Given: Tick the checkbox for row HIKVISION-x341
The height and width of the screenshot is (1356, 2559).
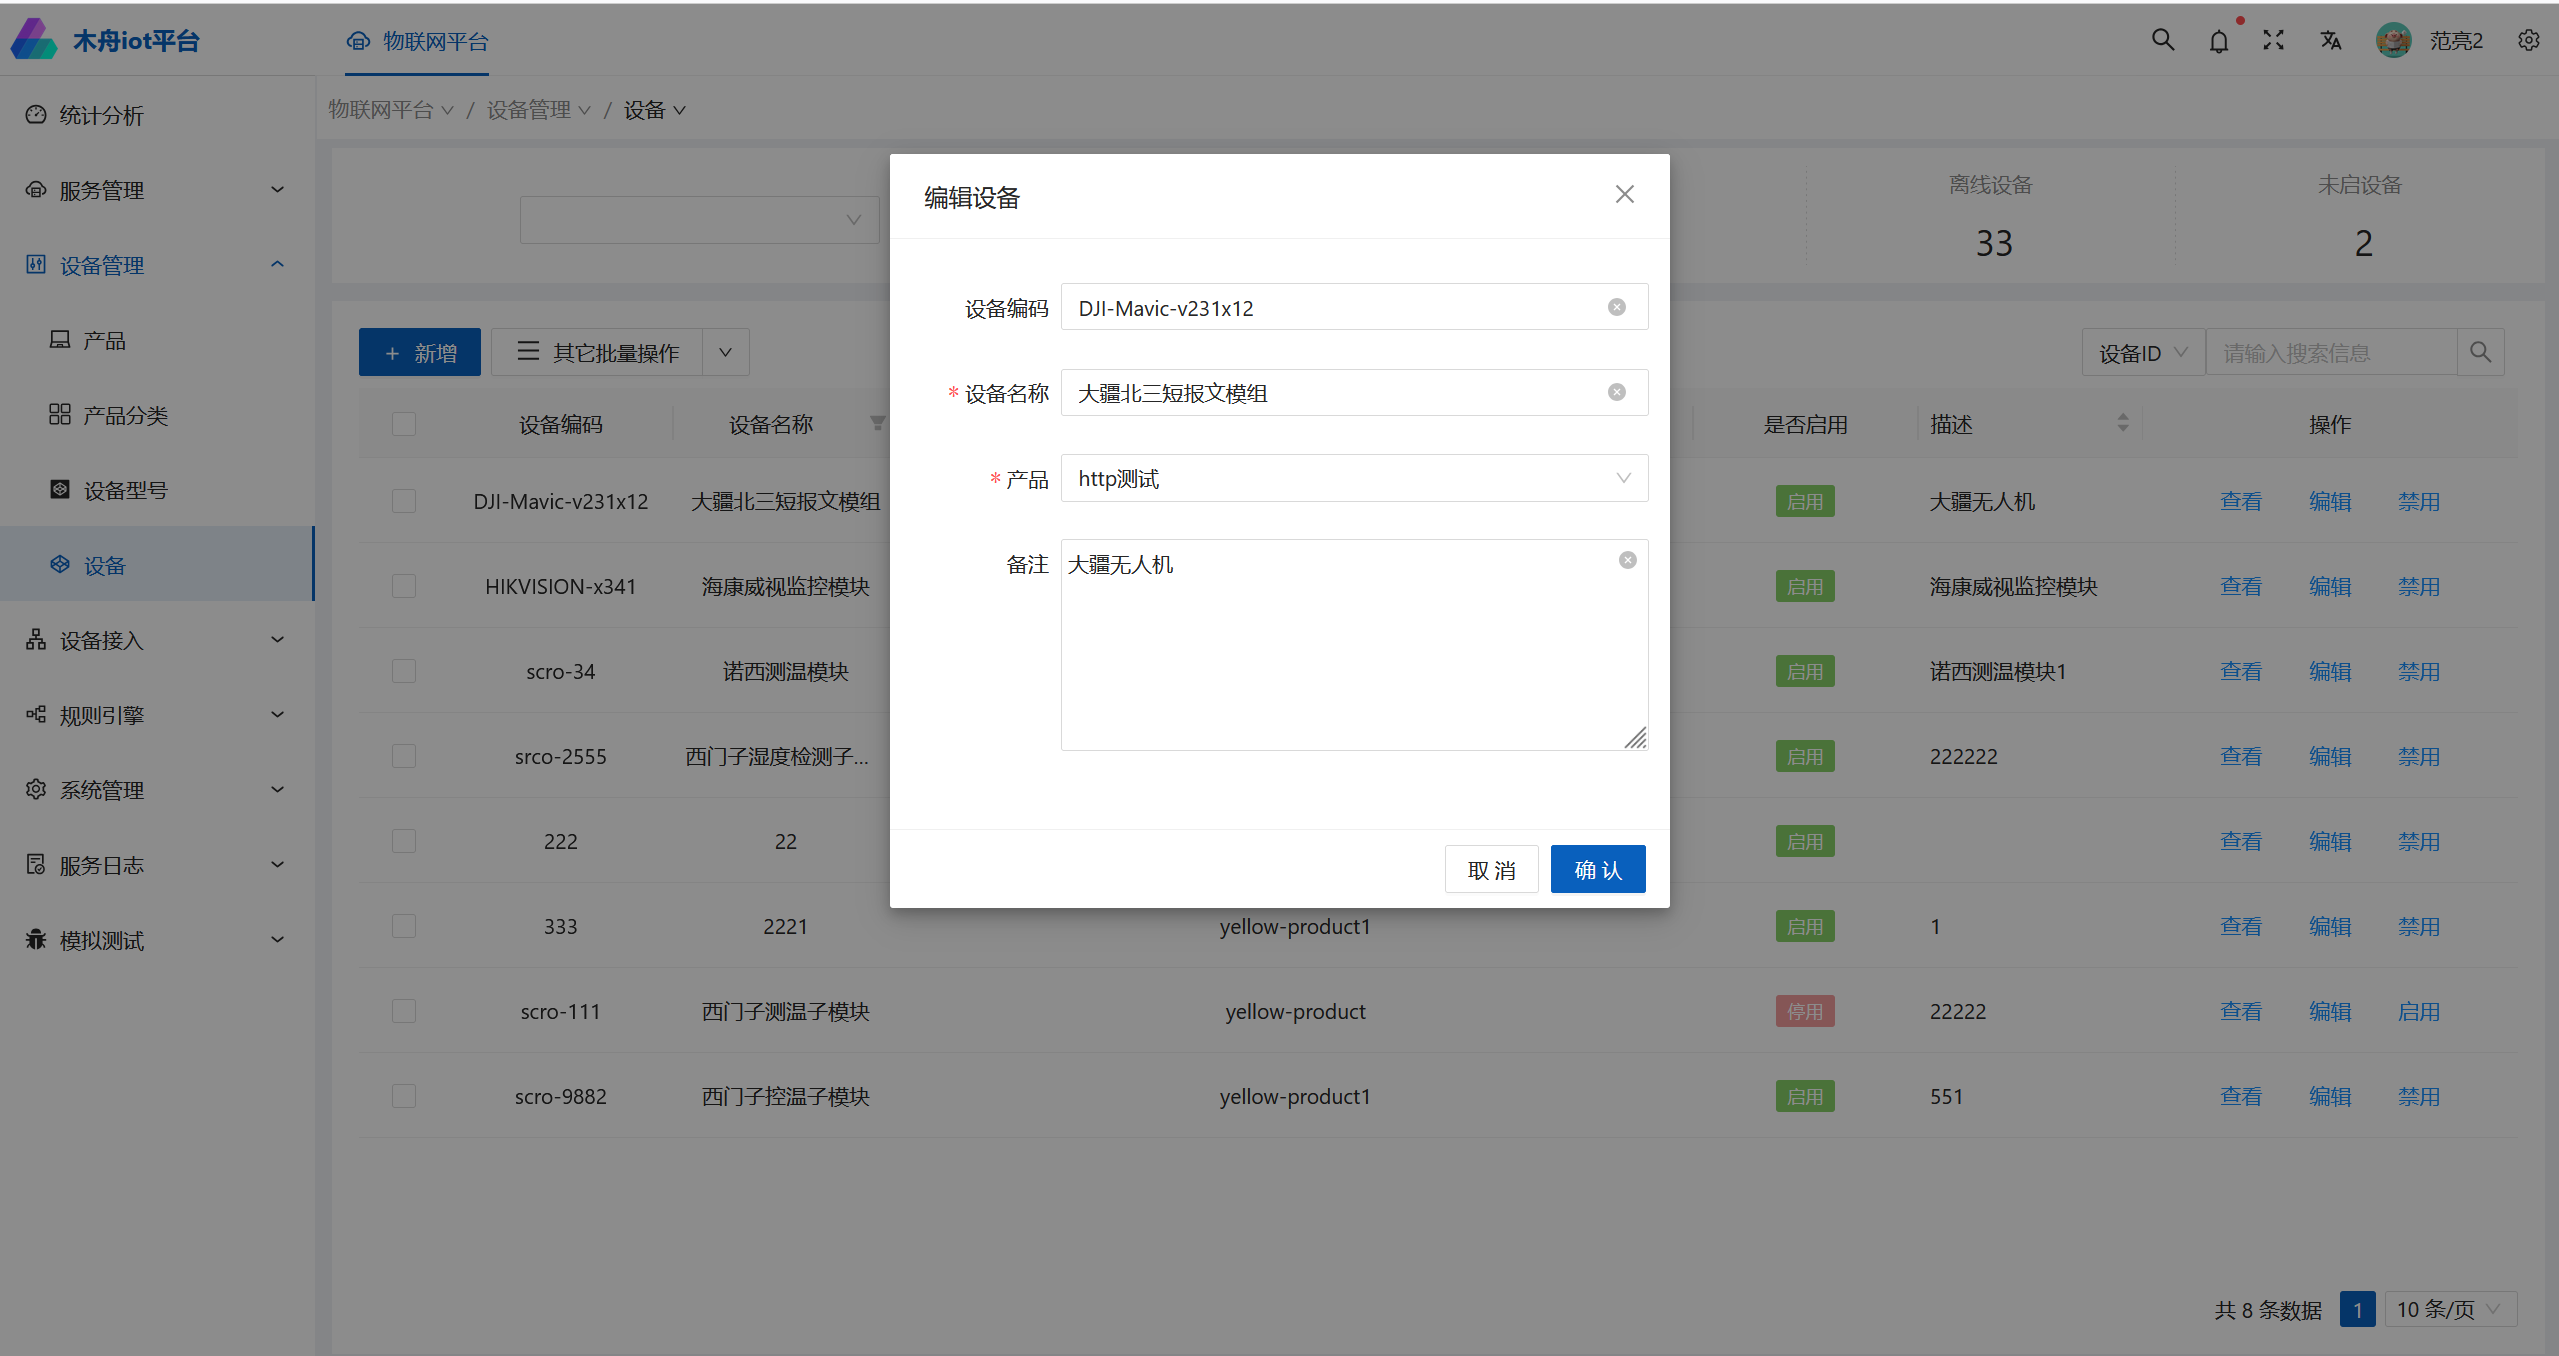Looking at the screenshot, I should 404,586.
